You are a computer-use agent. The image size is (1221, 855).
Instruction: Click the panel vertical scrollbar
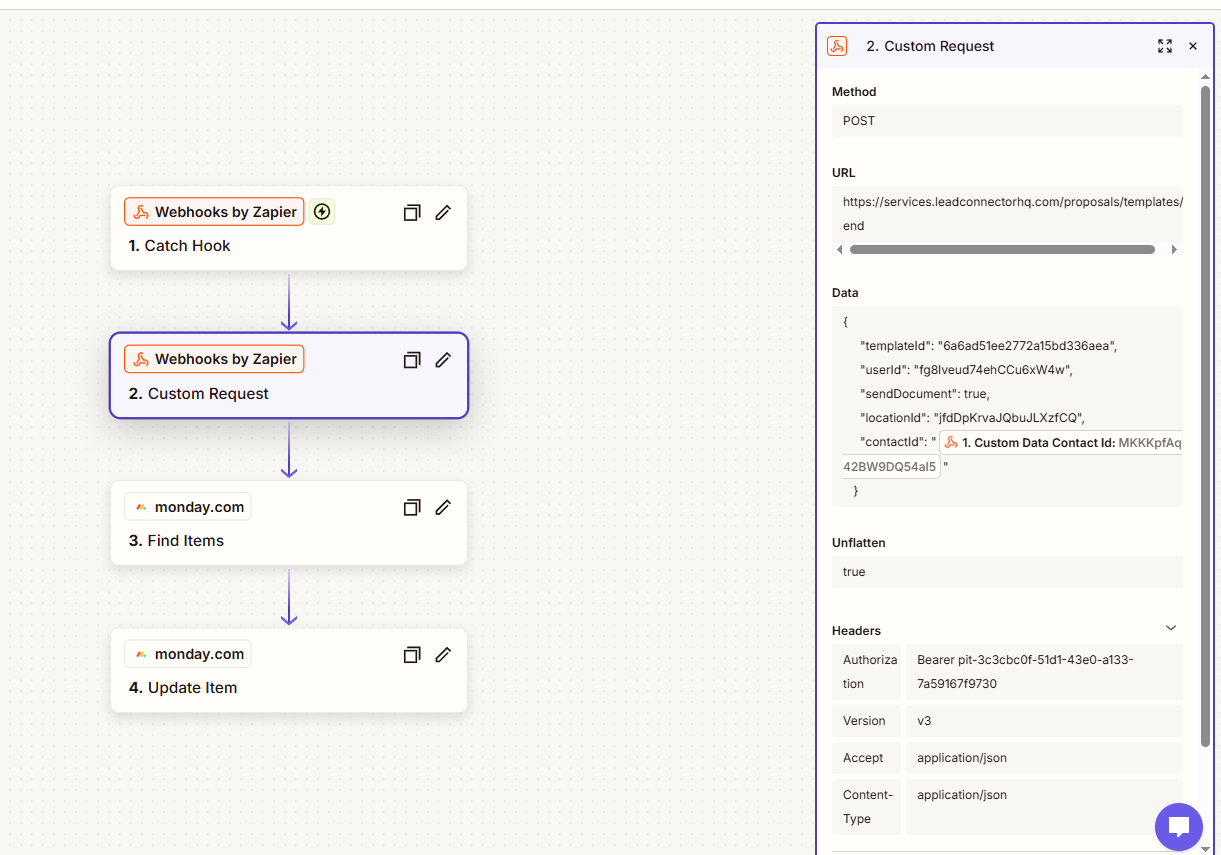point(1206,415)
